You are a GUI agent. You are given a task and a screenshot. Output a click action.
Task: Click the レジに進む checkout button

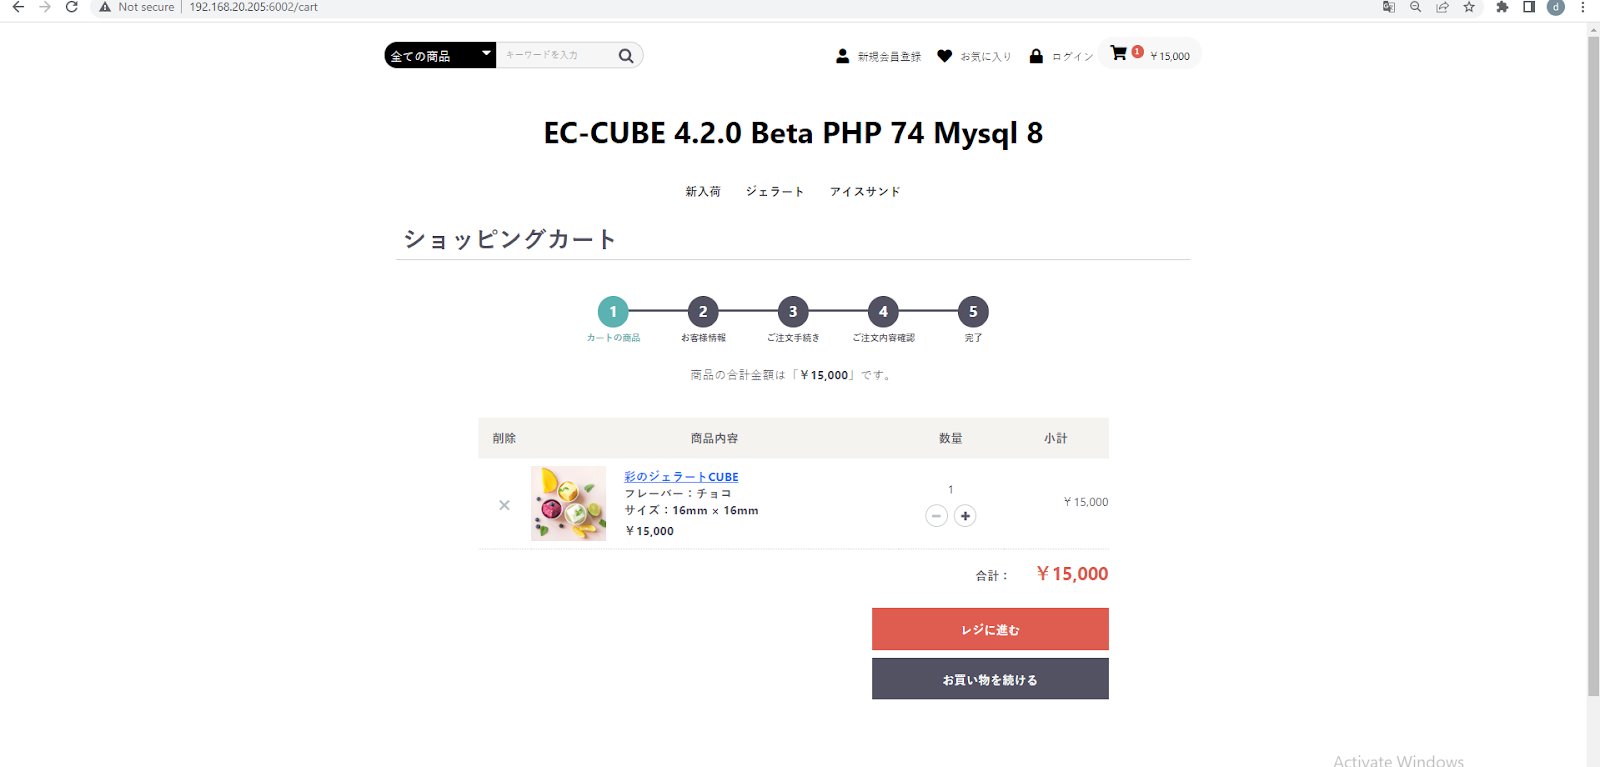[x=989, y=629]
